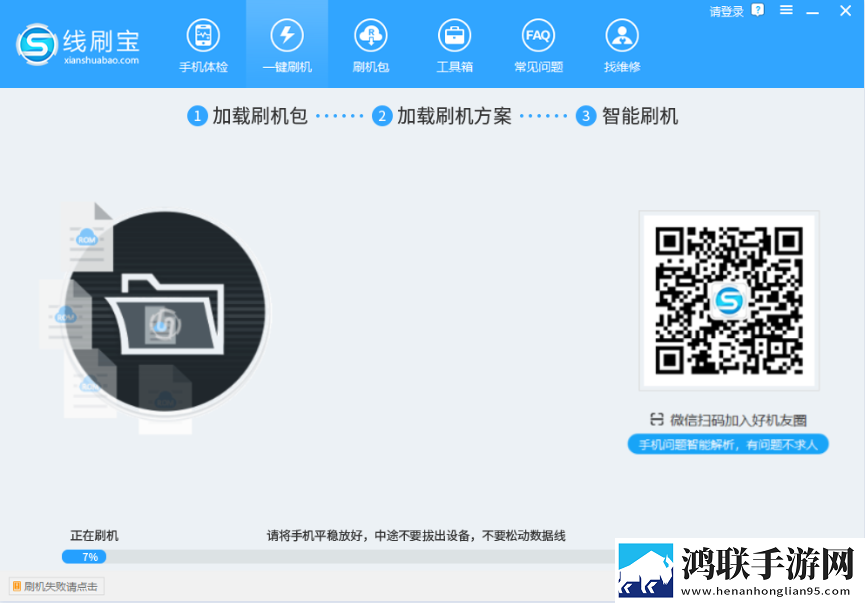Open the 工具箱 toolbox icon
The image size is (865, 603).
454,46
